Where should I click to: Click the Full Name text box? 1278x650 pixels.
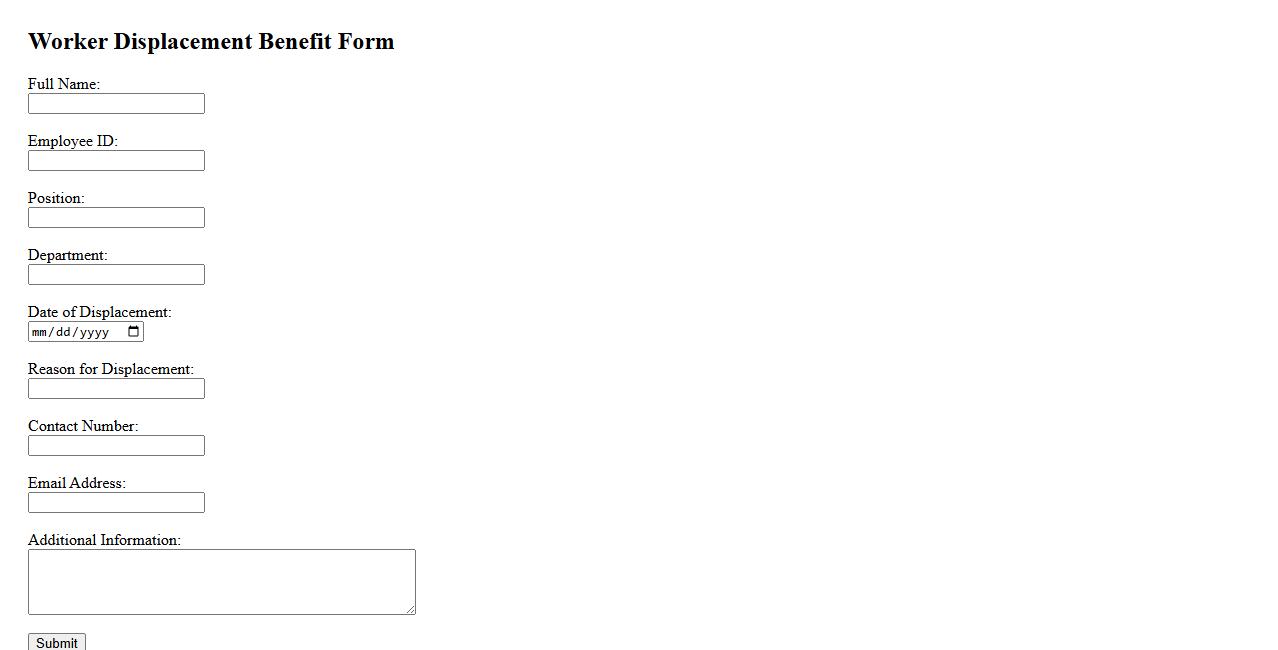click(116, 104)
